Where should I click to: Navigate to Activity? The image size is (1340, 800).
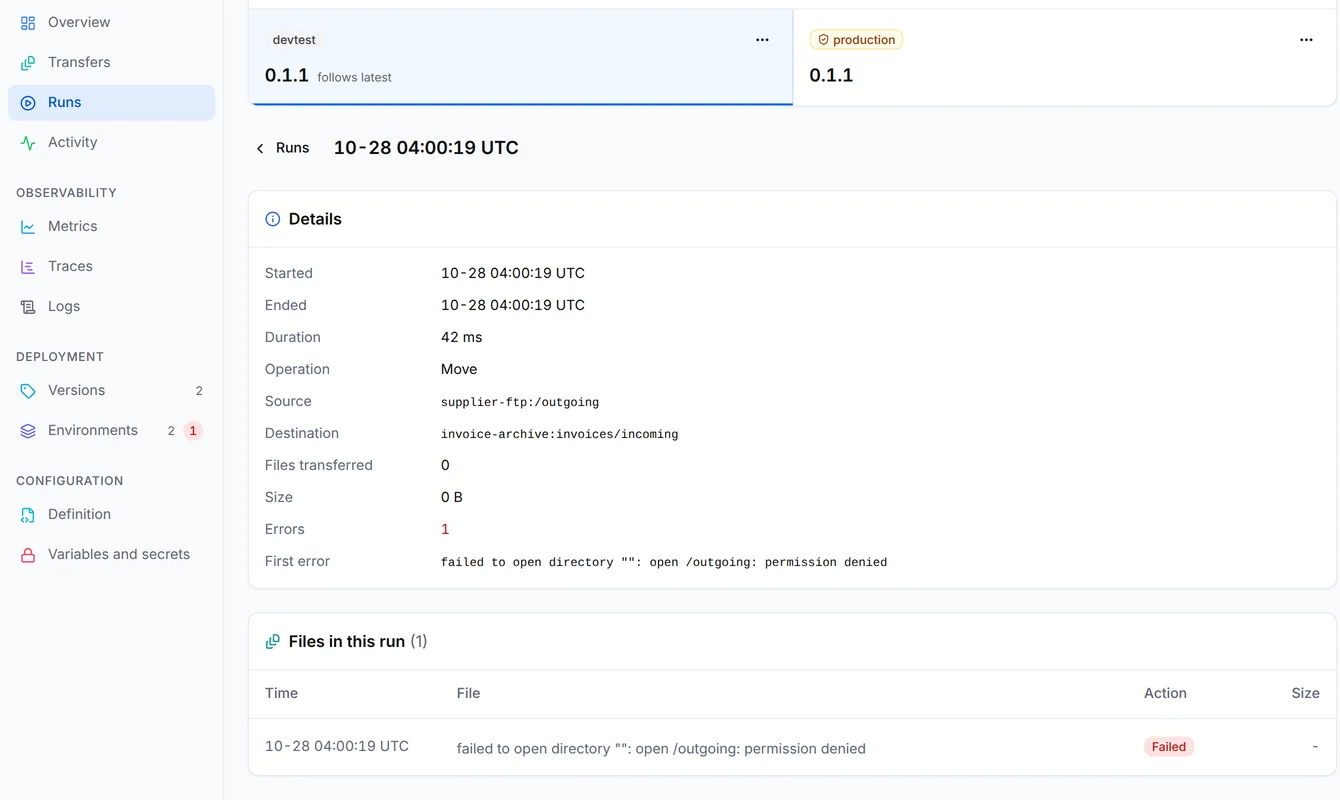coord(111,142)
